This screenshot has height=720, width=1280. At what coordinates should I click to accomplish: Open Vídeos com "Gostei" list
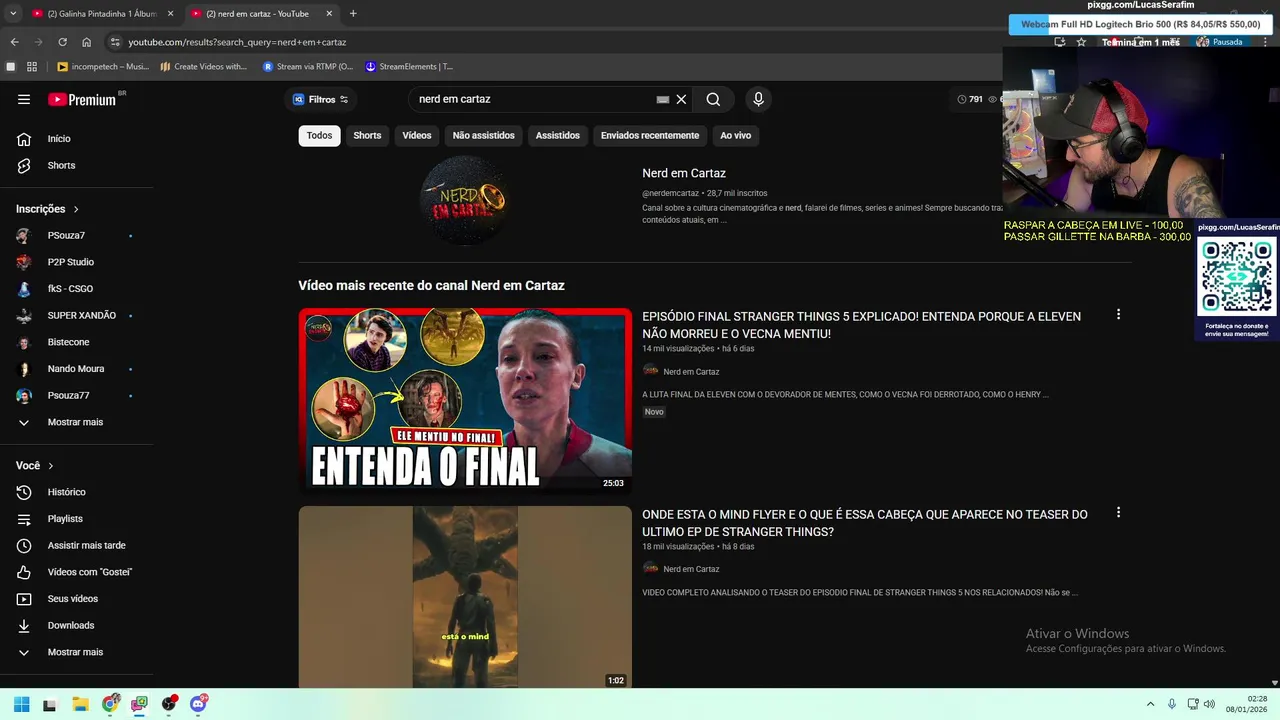(77, 572)
